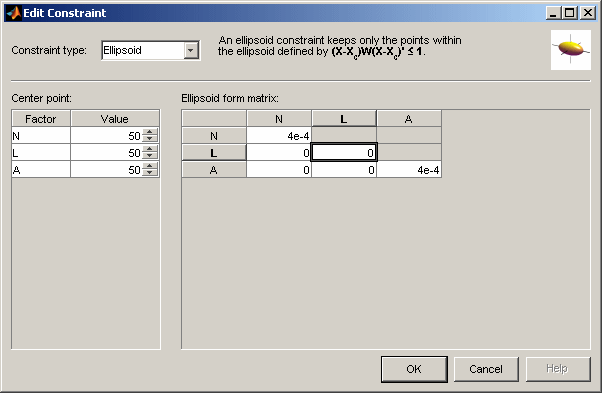Select factor row N in center point table
Image resolution: width=602 pixels, height=393 pixels.
41,136
